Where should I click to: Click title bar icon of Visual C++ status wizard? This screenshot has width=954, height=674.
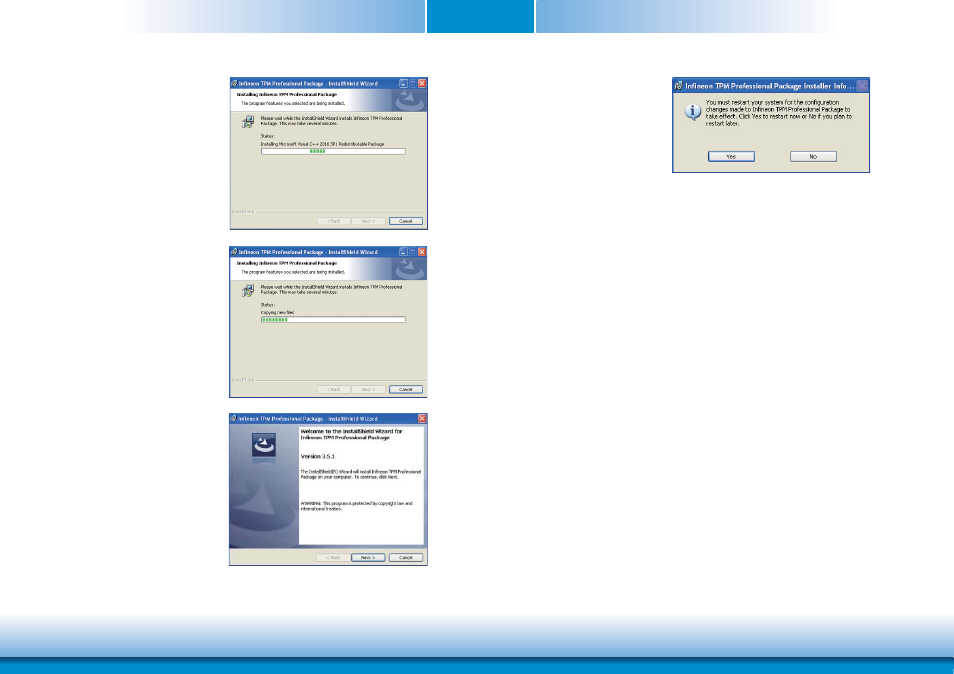234,83
